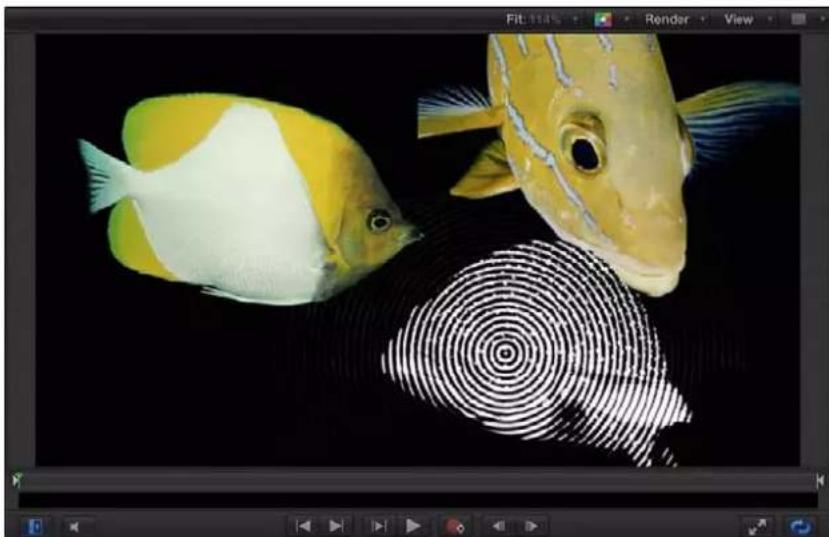
Task: Open the Render menu
Action: coord(675,20)
